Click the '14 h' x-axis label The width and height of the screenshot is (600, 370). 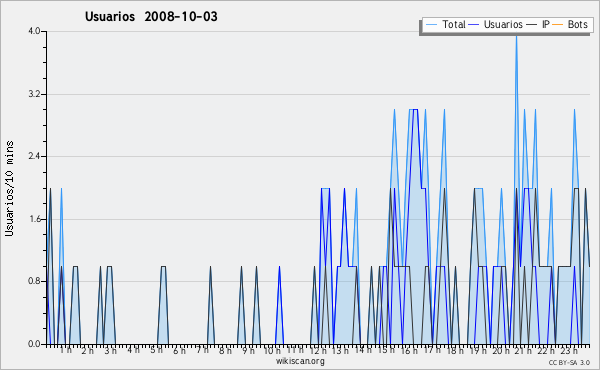click(x=363, y=350)
